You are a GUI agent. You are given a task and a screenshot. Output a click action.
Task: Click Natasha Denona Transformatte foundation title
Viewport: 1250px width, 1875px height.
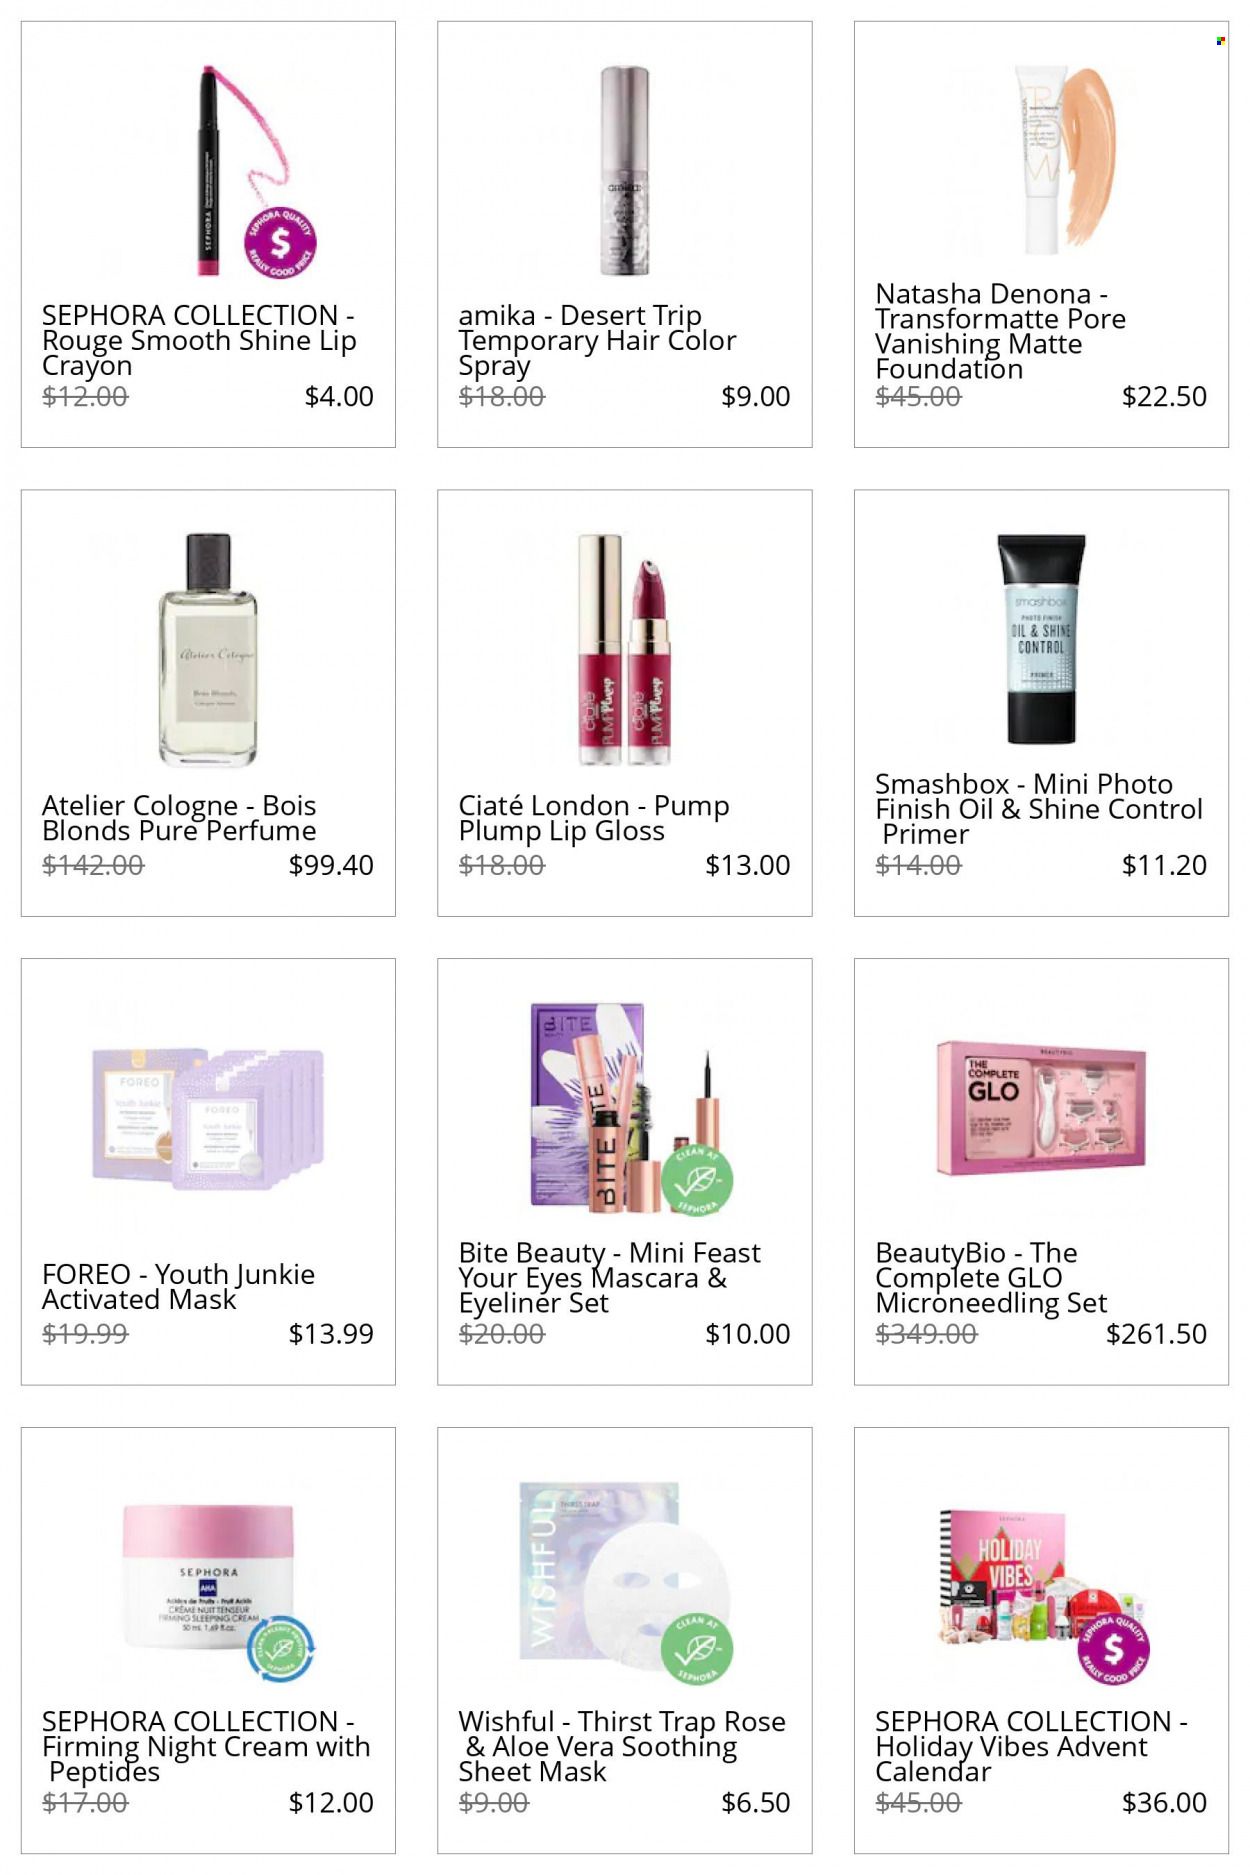1000,331
